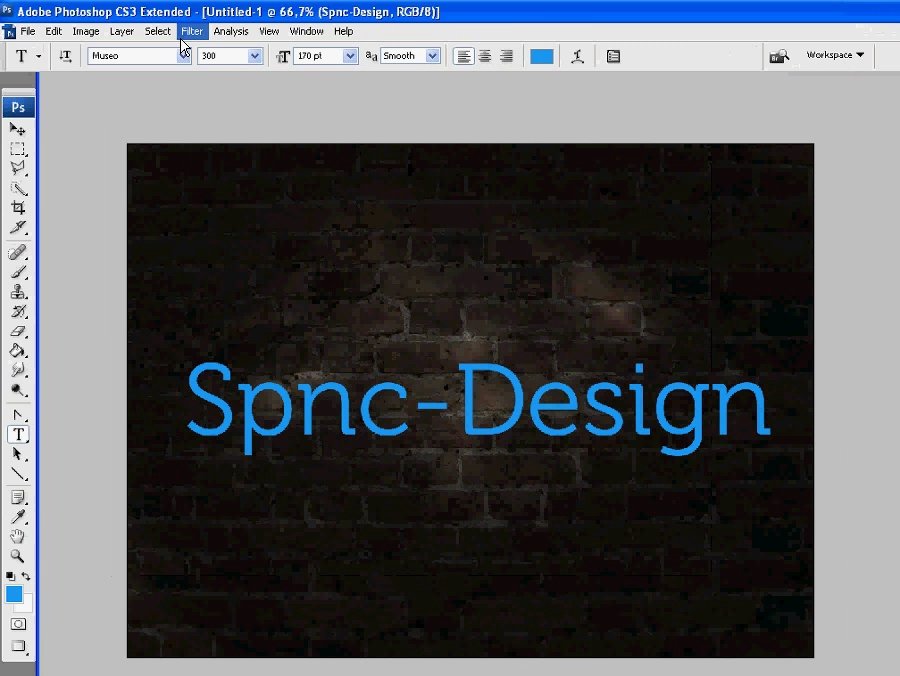This screenshot has height=676, width=900.
Task: Open the Edit menu
Action: tap(53, 32)
